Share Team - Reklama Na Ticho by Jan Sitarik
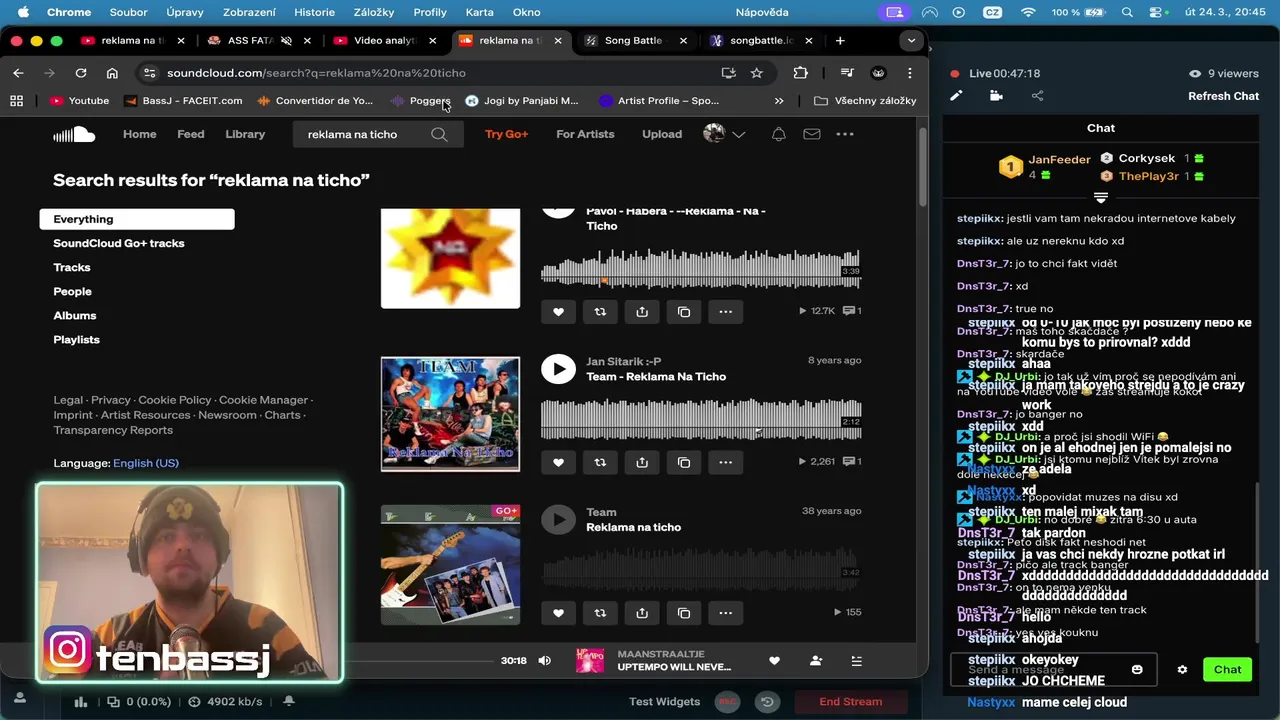 coord(642,462)
